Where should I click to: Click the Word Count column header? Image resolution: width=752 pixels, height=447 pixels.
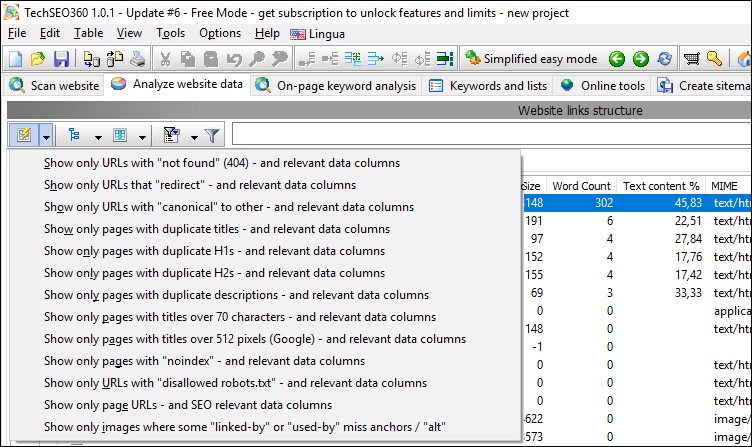coord(581,186)
